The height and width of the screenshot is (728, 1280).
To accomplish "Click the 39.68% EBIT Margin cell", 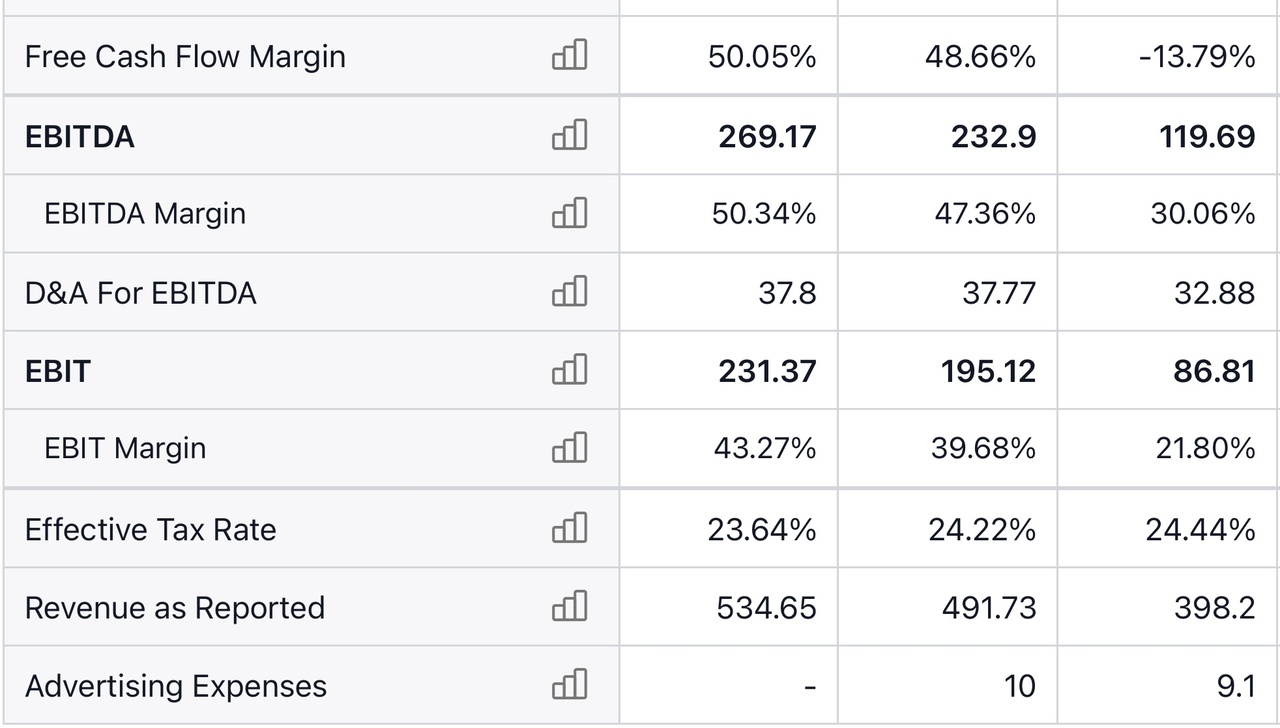I will click(x=983, y=449).
